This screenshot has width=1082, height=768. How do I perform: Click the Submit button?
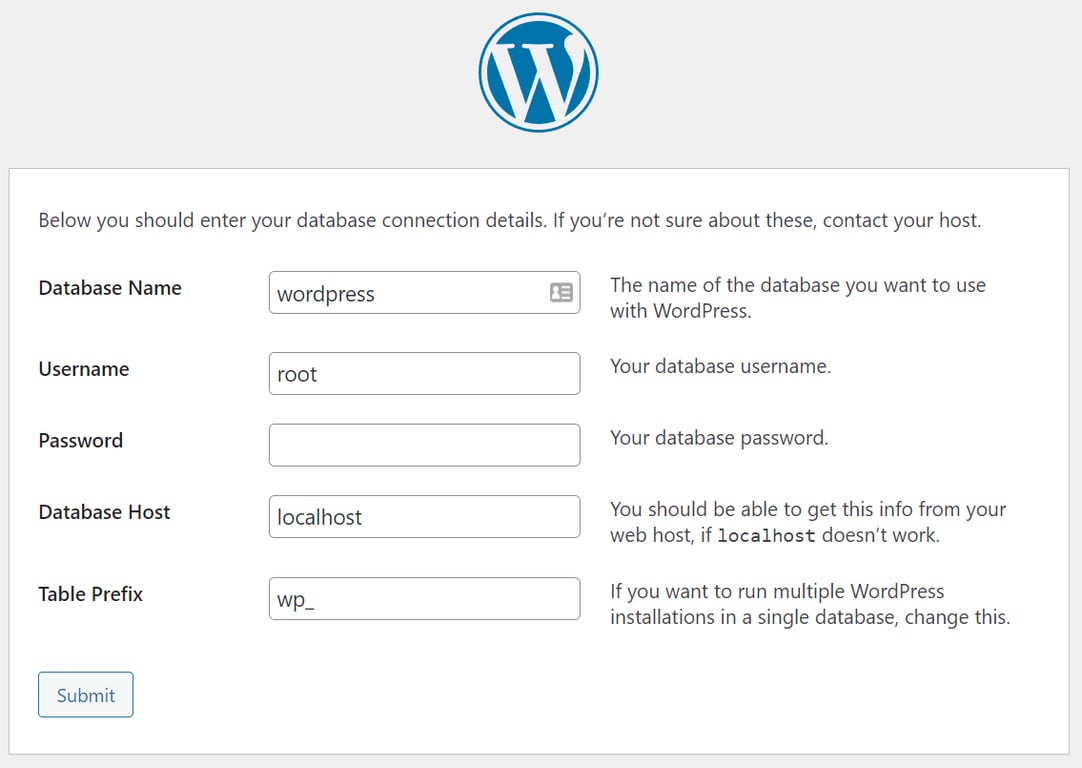(85, 694)
